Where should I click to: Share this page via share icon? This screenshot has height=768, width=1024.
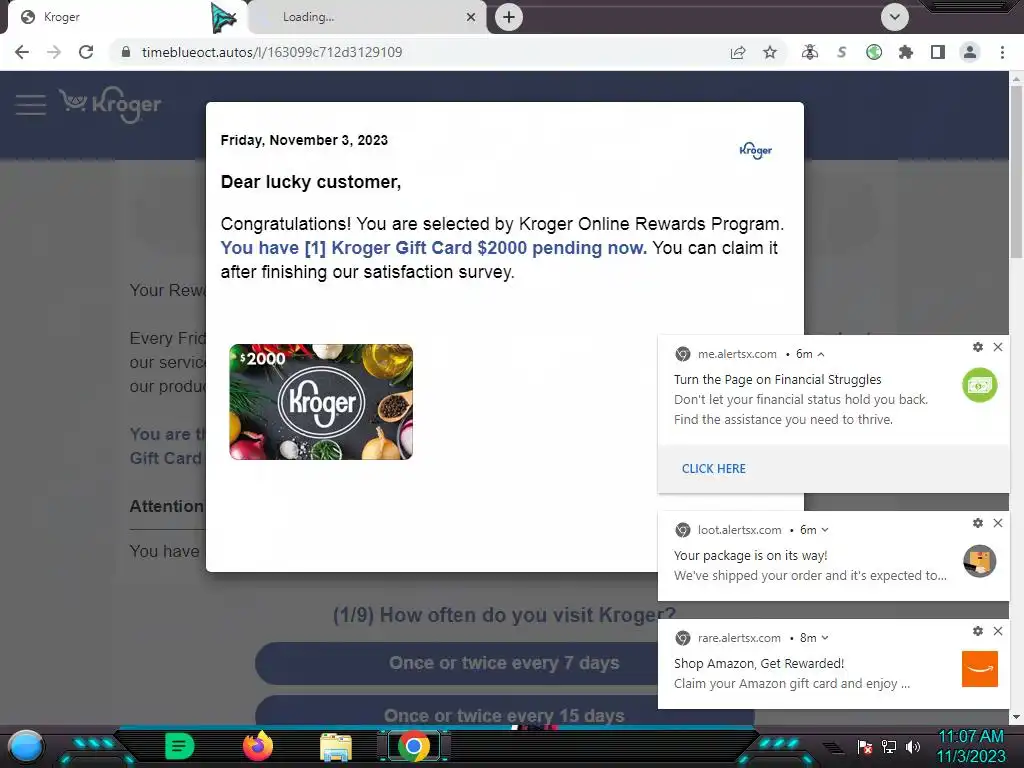(738, 52)
